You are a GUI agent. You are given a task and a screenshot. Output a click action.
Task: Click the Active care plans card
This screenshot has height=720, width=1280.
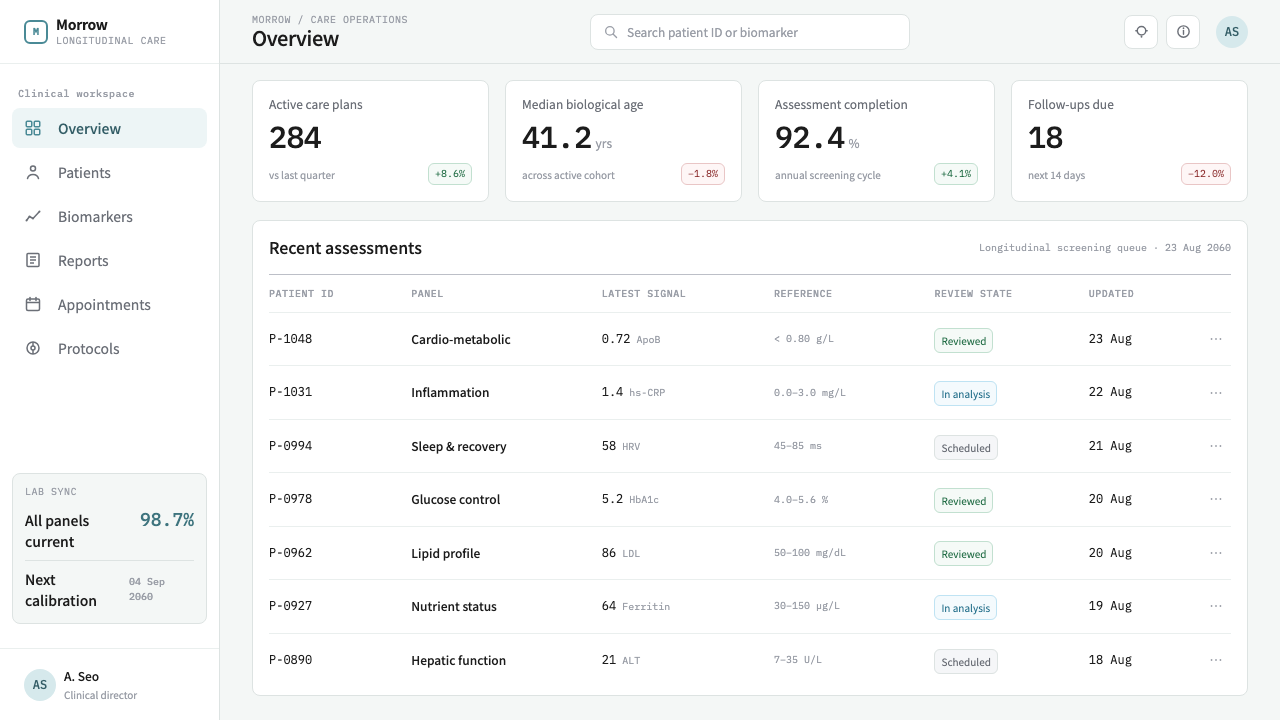[370, 141]
